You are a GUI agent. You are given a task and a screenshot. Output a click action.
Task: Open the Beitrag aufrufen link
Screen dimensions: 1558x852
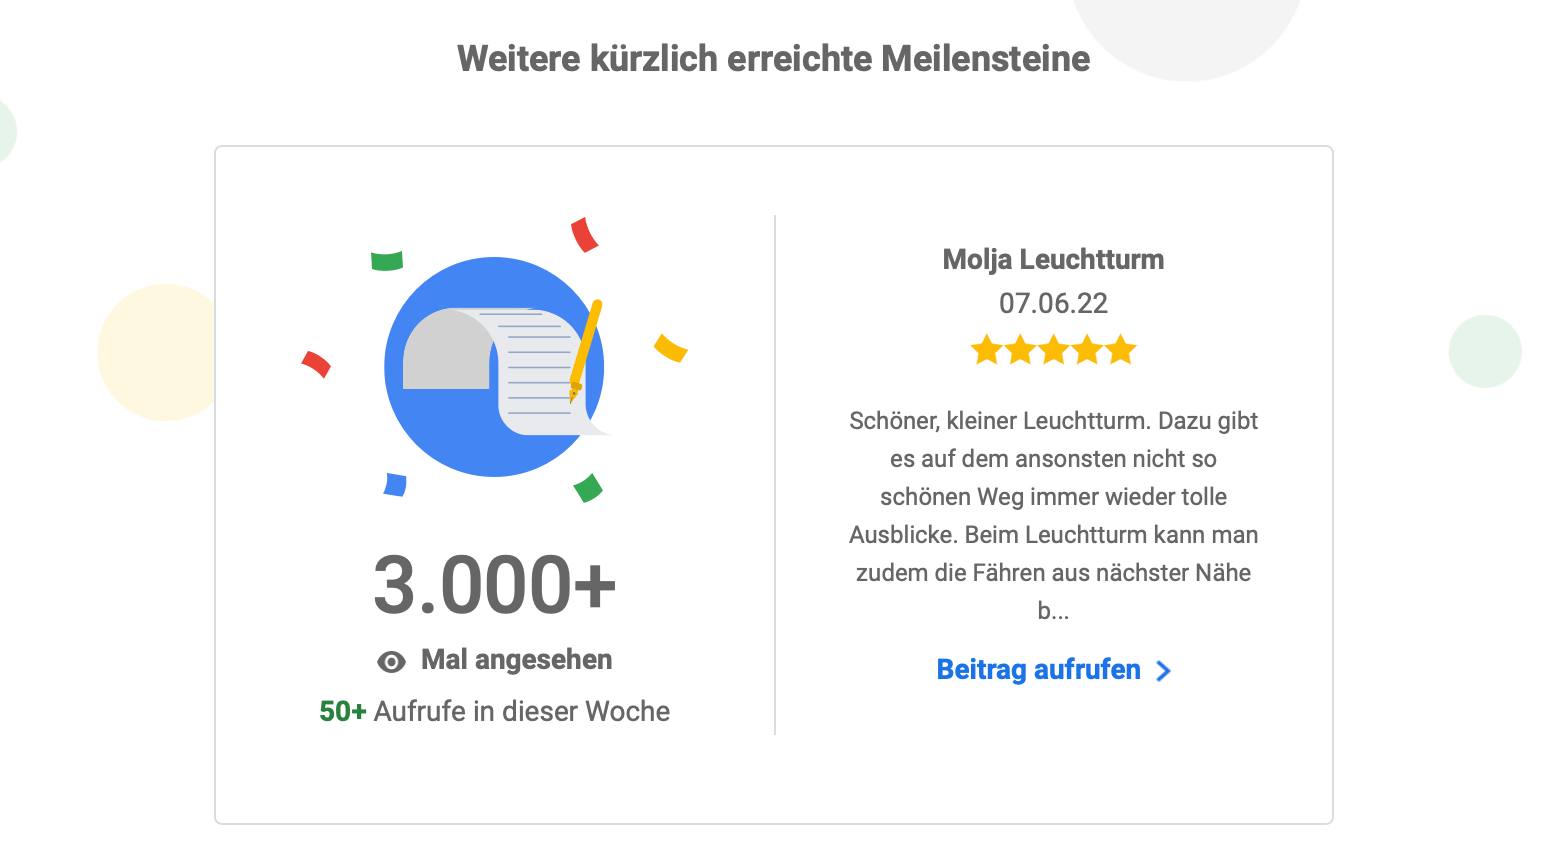coord(1039,670)
